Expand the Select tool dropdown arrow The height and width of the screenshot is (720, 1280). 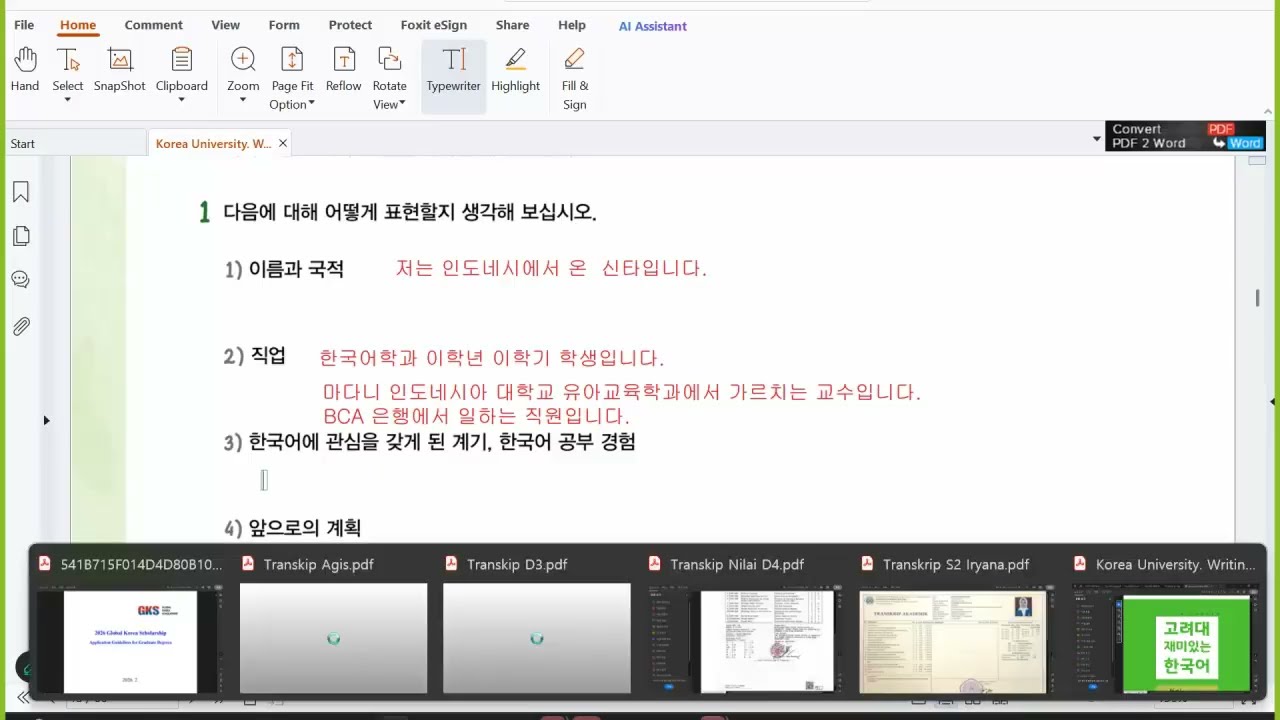pyautogui.click(x=68, y=100)
